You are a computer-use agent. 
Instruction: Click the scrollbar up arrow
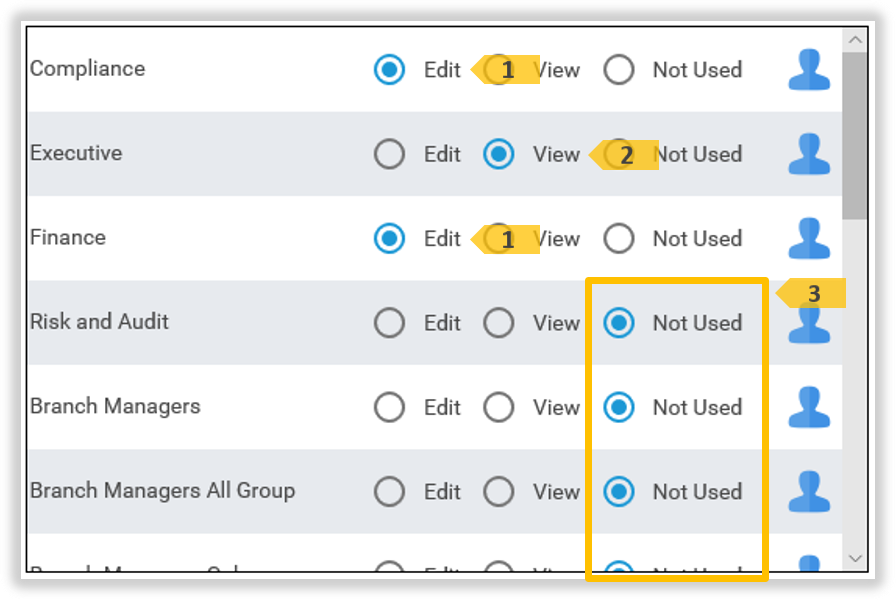tap(854, 40)
